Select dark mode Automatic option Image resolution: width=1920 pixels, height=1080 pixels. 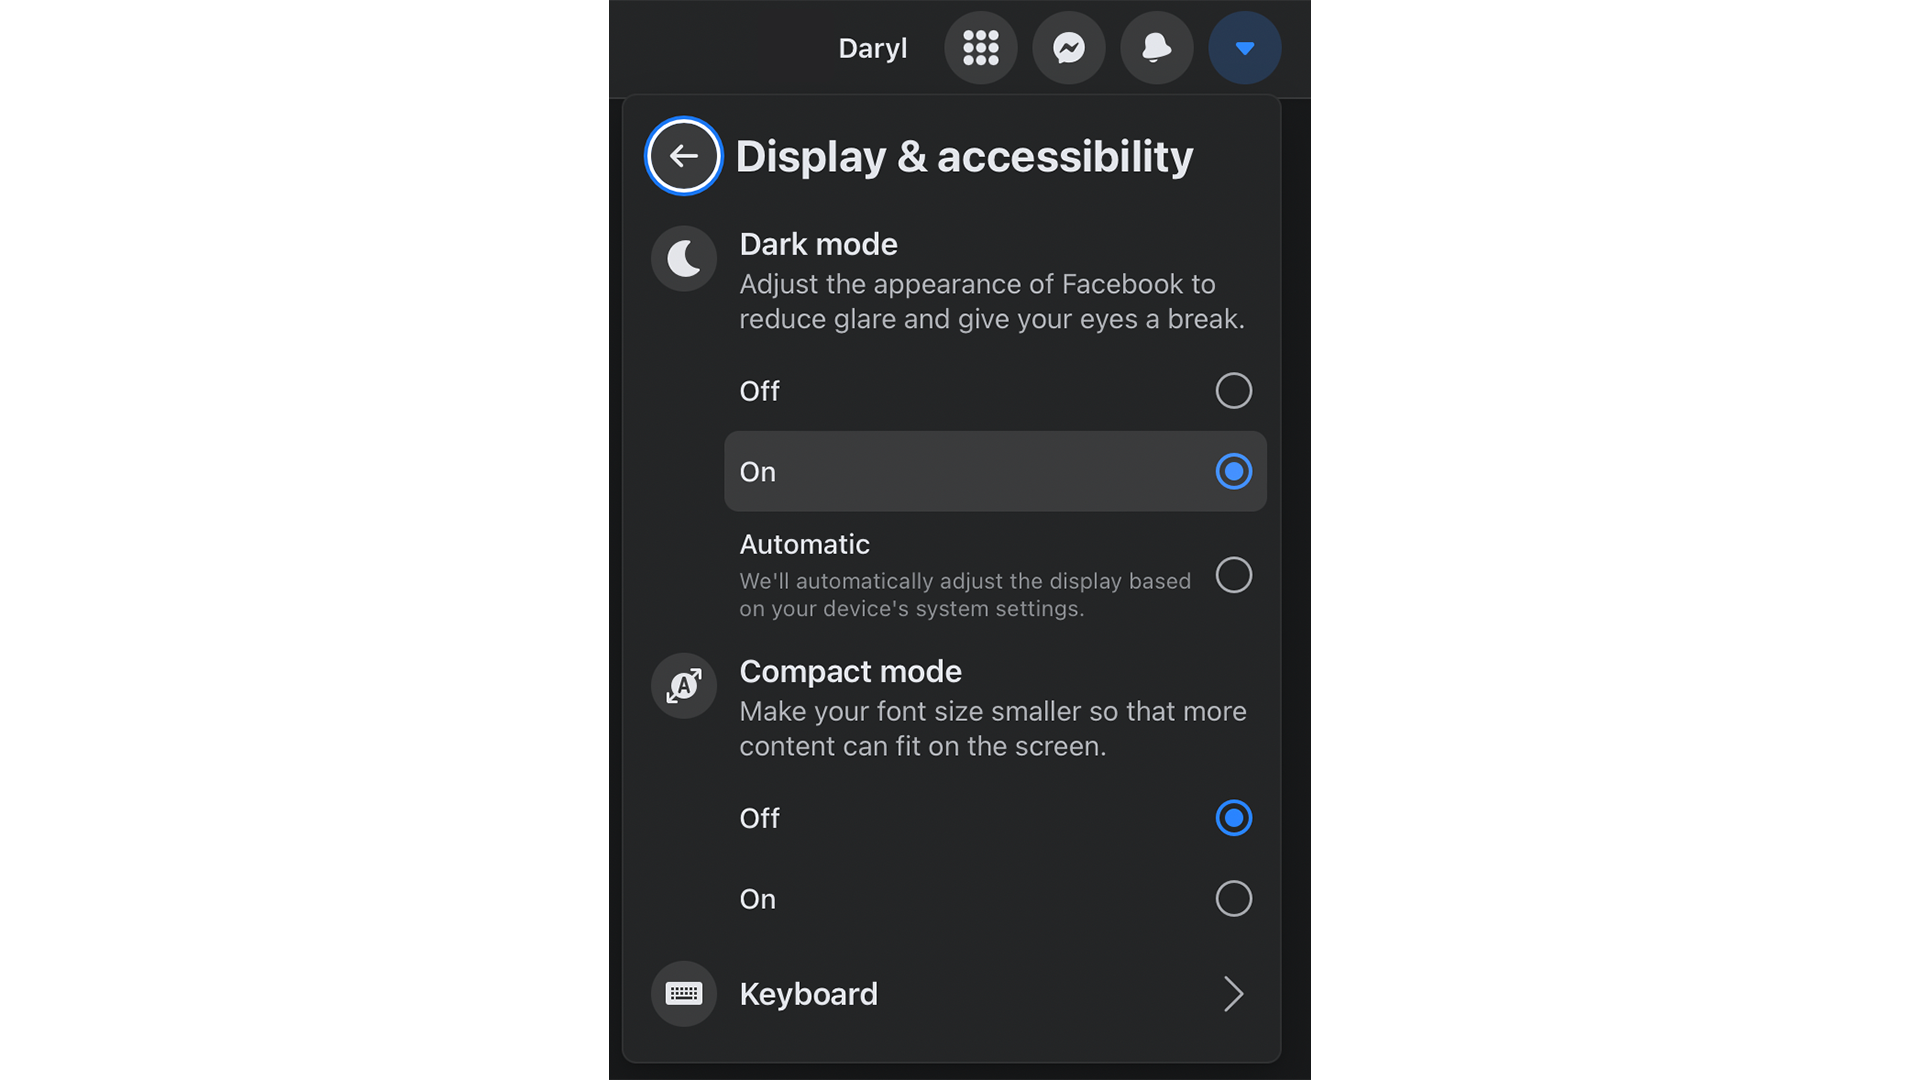(1232, 574)
